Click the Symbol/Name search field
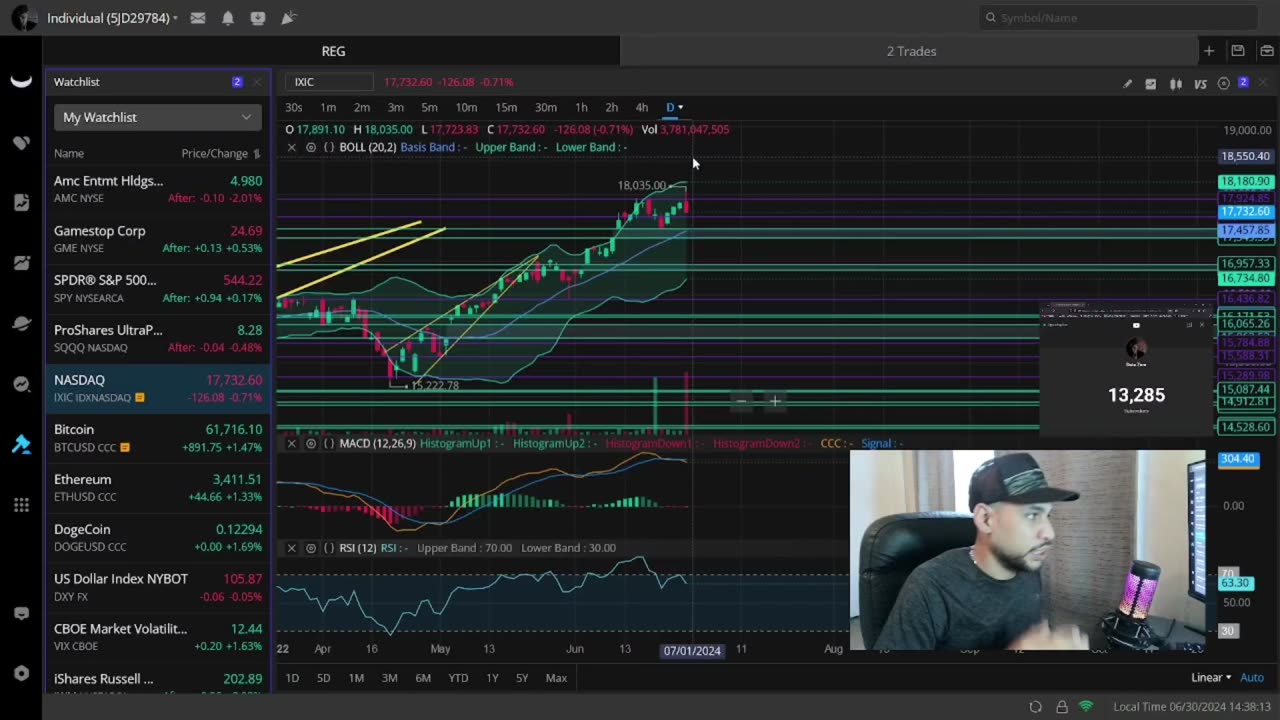The image size is (1280, 720). pos(1118,17)
